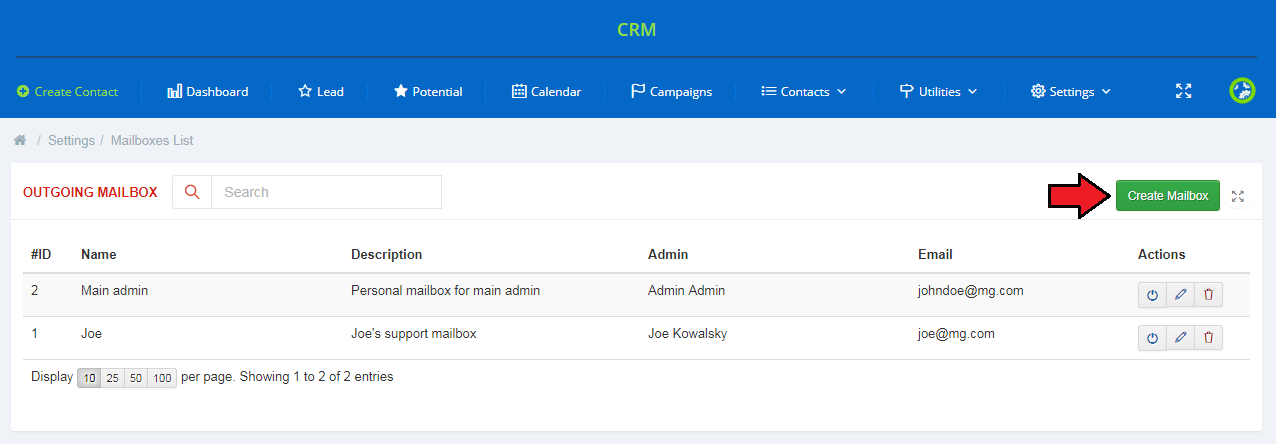The image size is (1276, 444).
Task: Toggle fullscreen from the top navigation bar
Action: (1184, 91)
